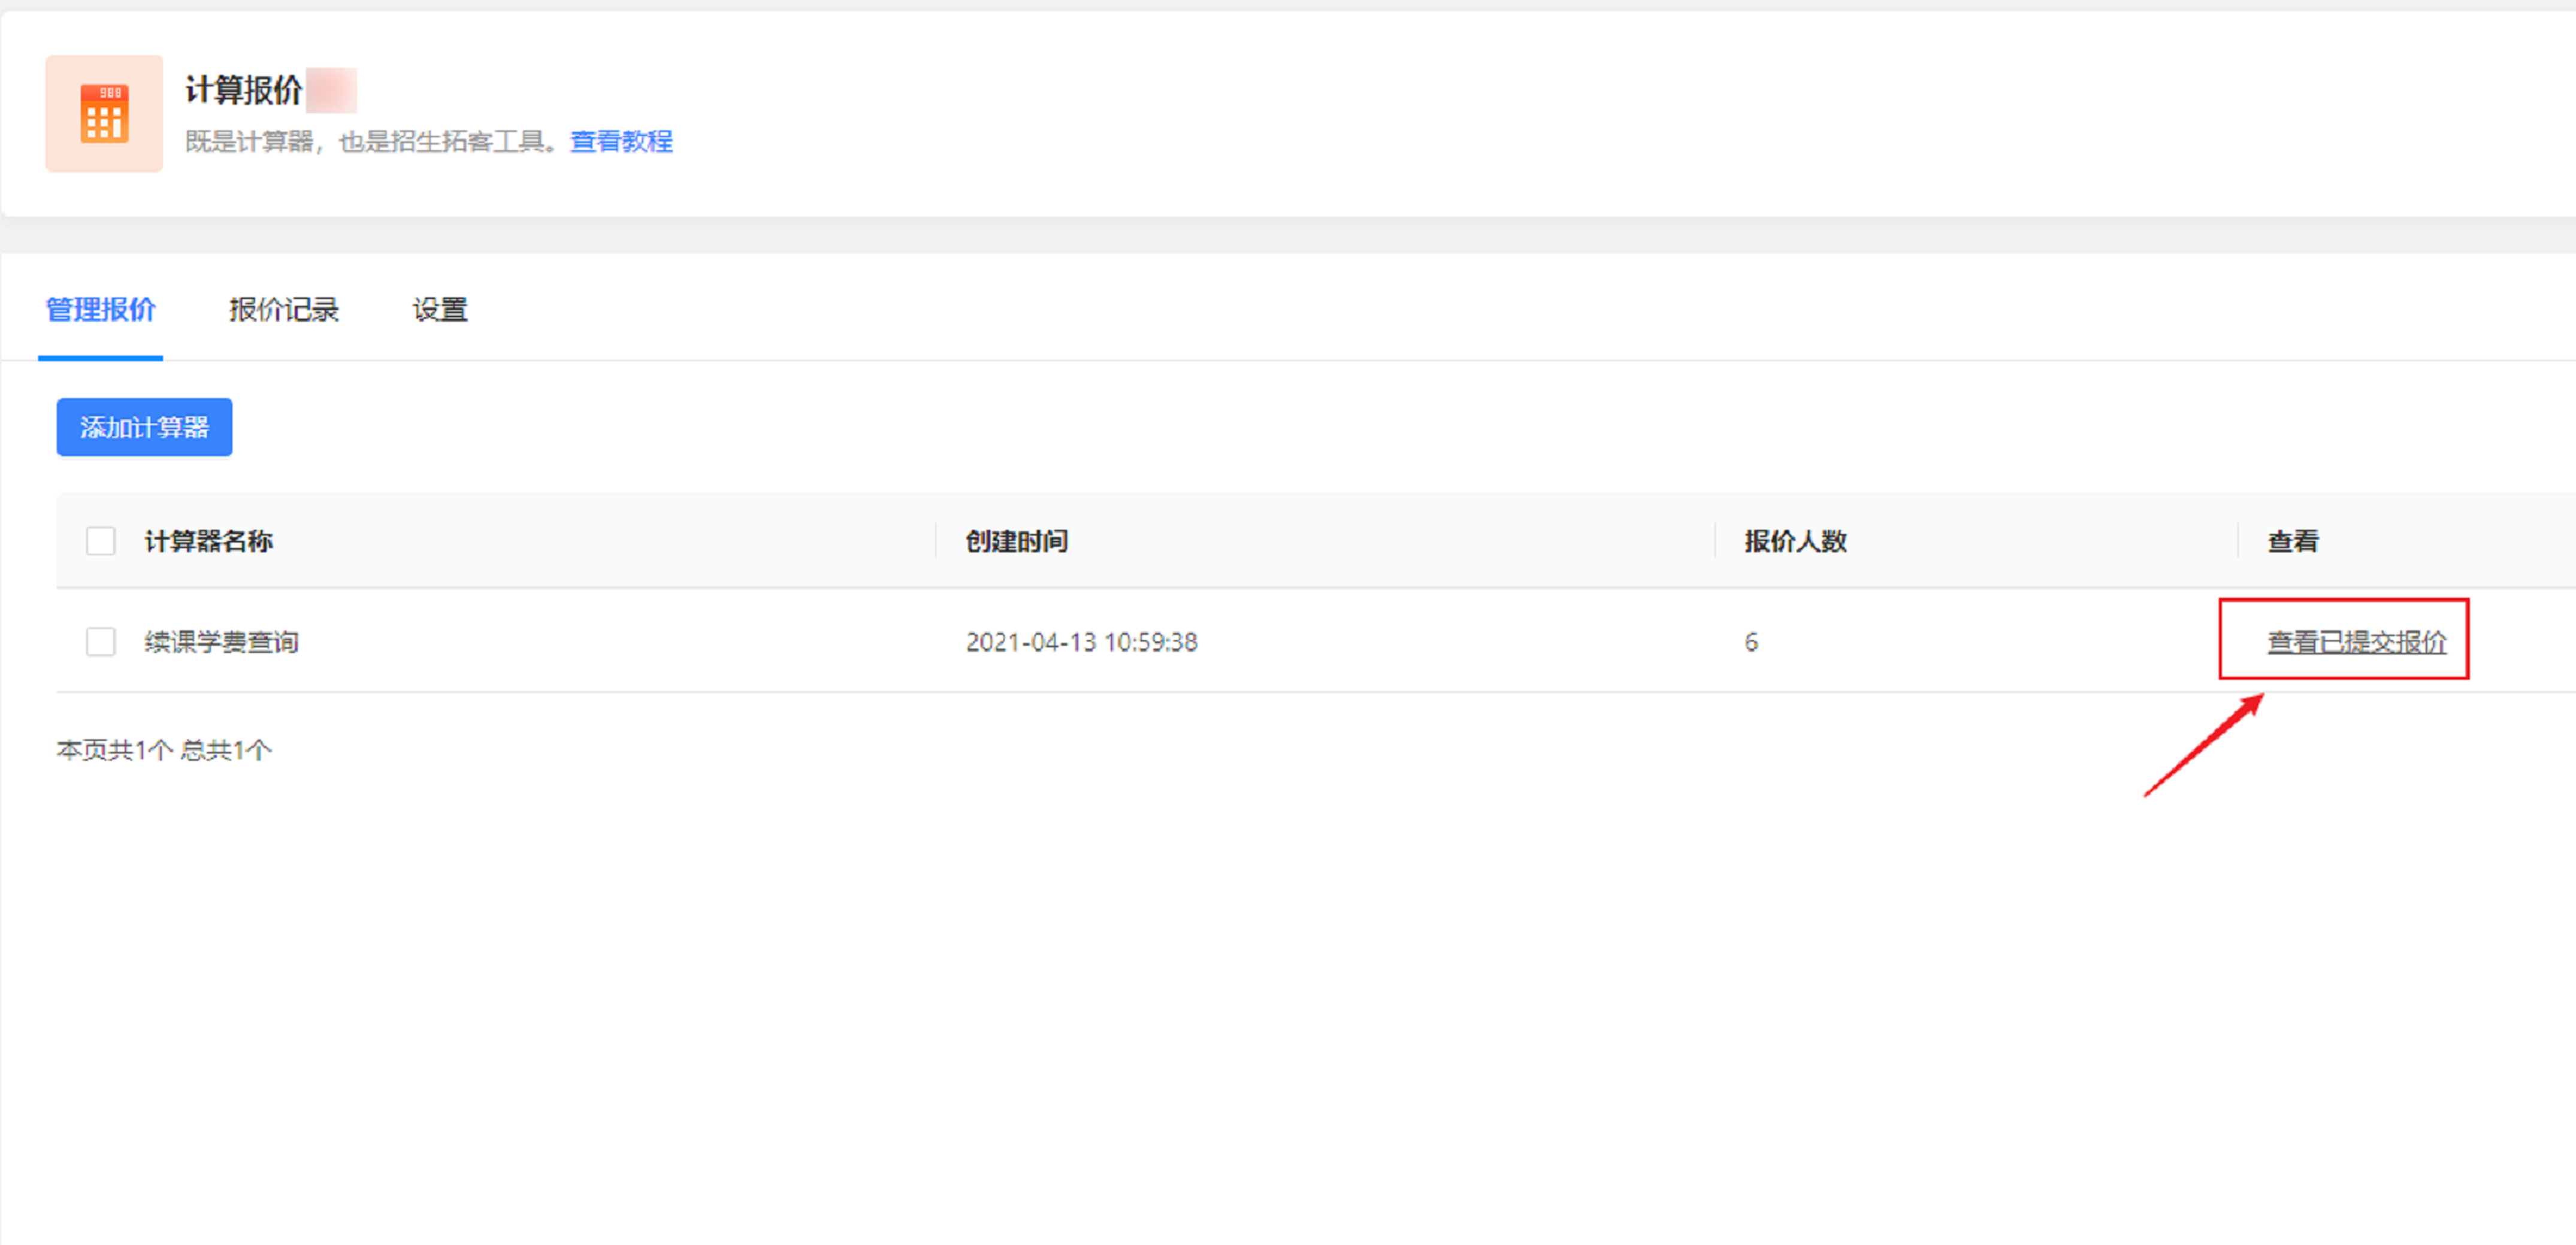
Task: Click the subtitle 既是计算器，也是招生拓客工具
Action: point(369,142)
